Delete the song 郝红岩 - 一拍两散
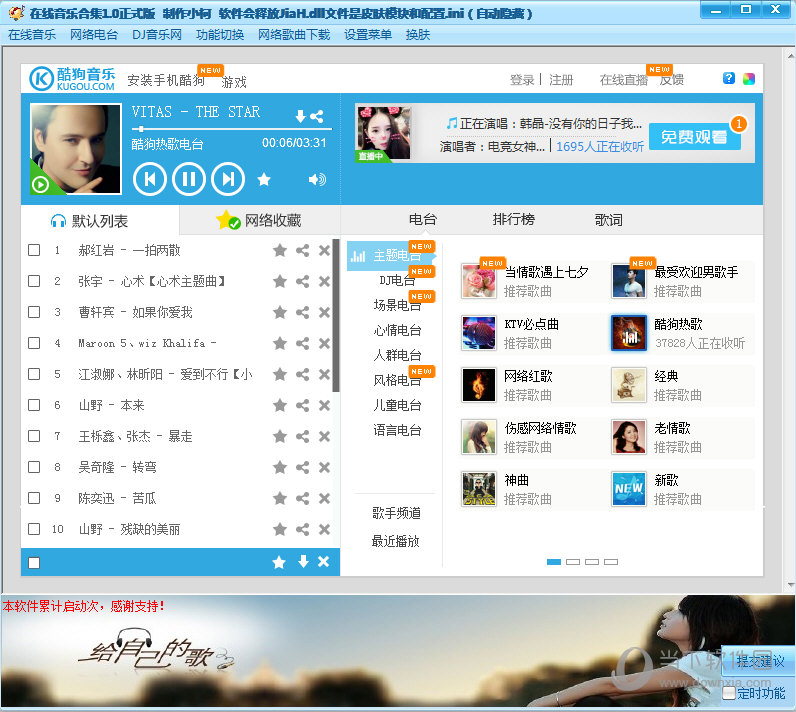Image resolution: width=796 pixels, height=712 pixels. [324, 250]
